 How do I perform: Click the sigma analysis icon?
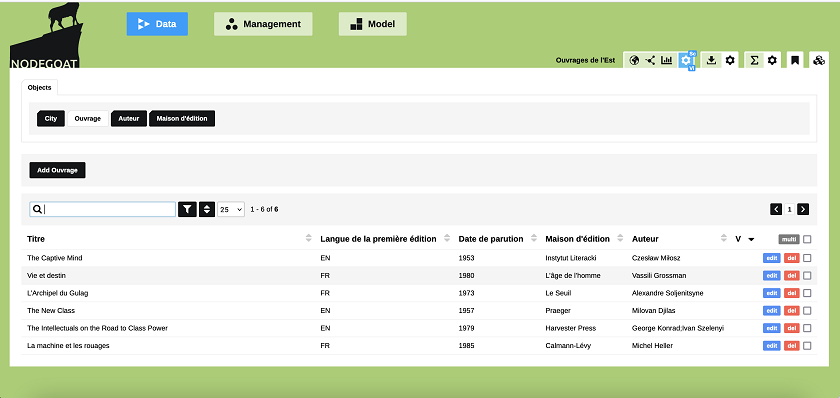tap(754, 61)
